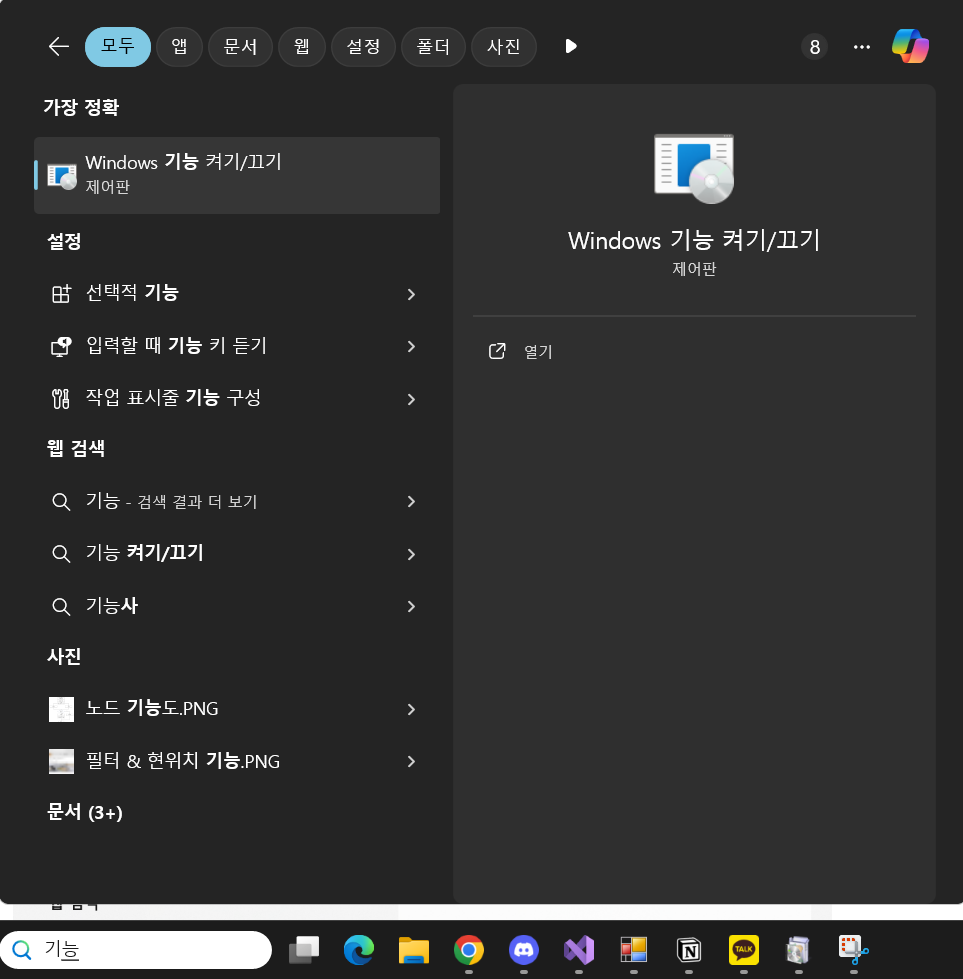
Task: Expand the 작업 표시줄 기능 구성 chevron
Action: click(411, 399)
